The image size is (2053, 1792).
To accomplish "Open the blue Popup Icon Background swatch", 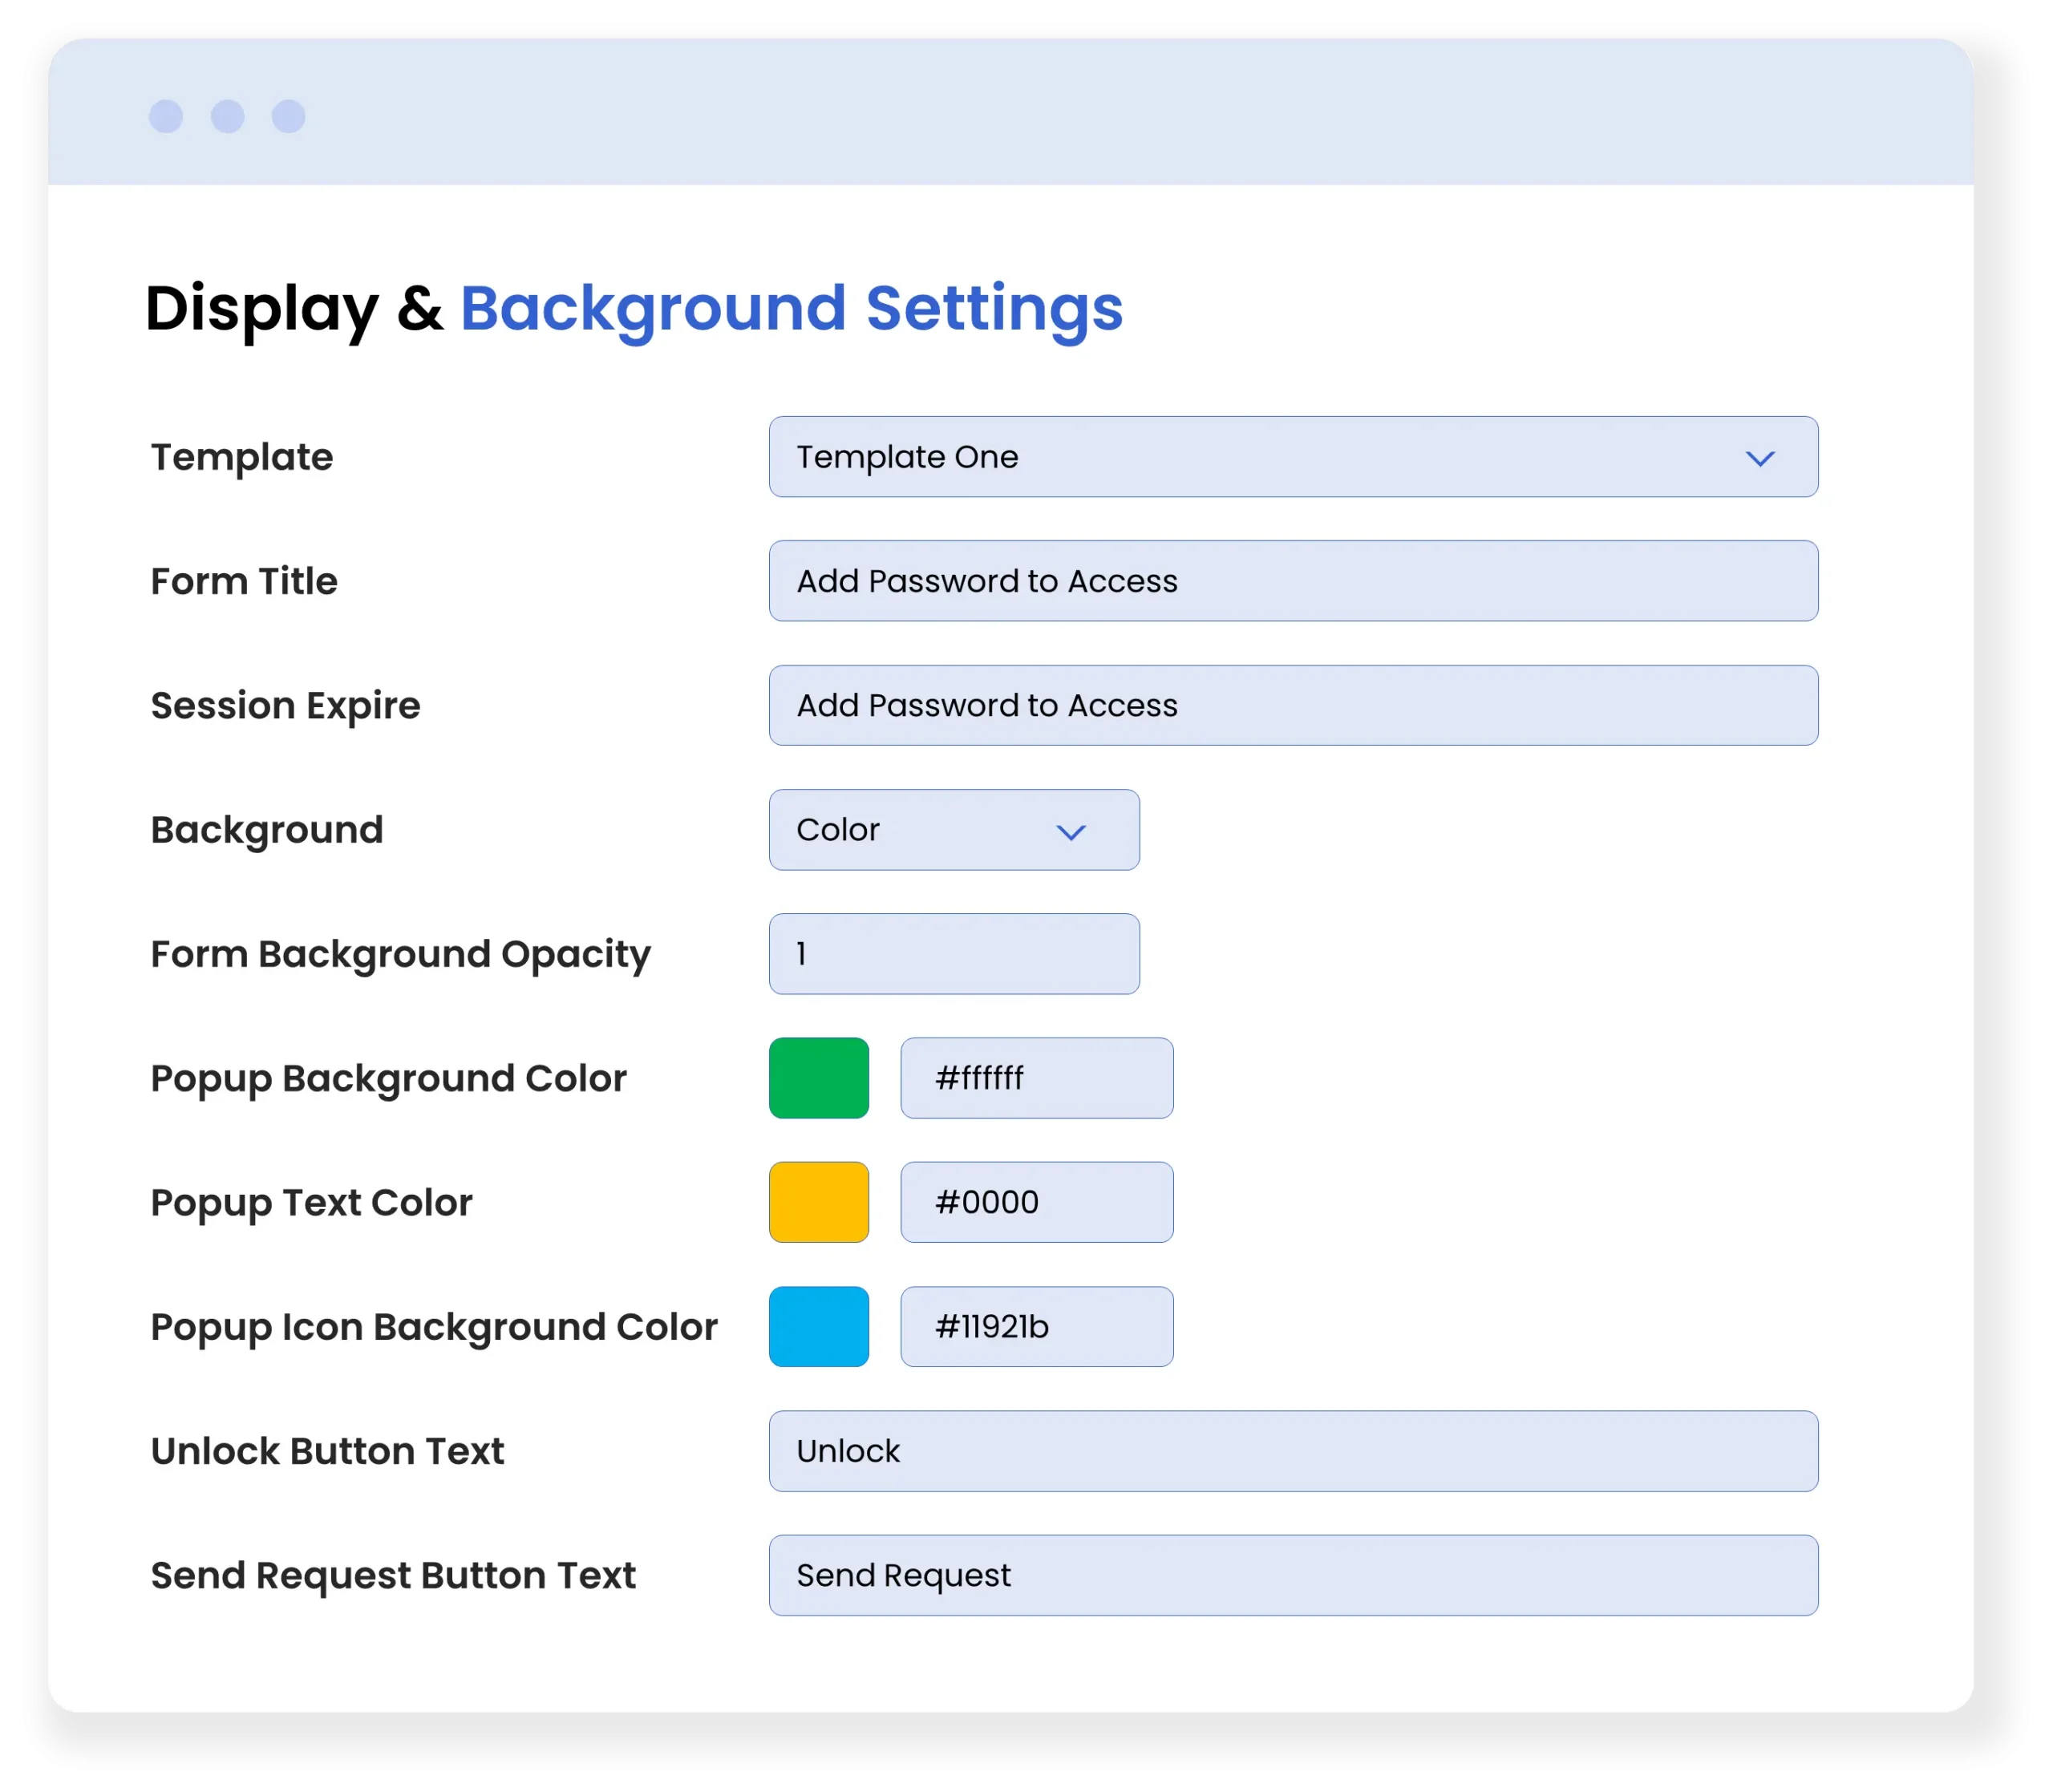I will click(x=818, y=1327).
